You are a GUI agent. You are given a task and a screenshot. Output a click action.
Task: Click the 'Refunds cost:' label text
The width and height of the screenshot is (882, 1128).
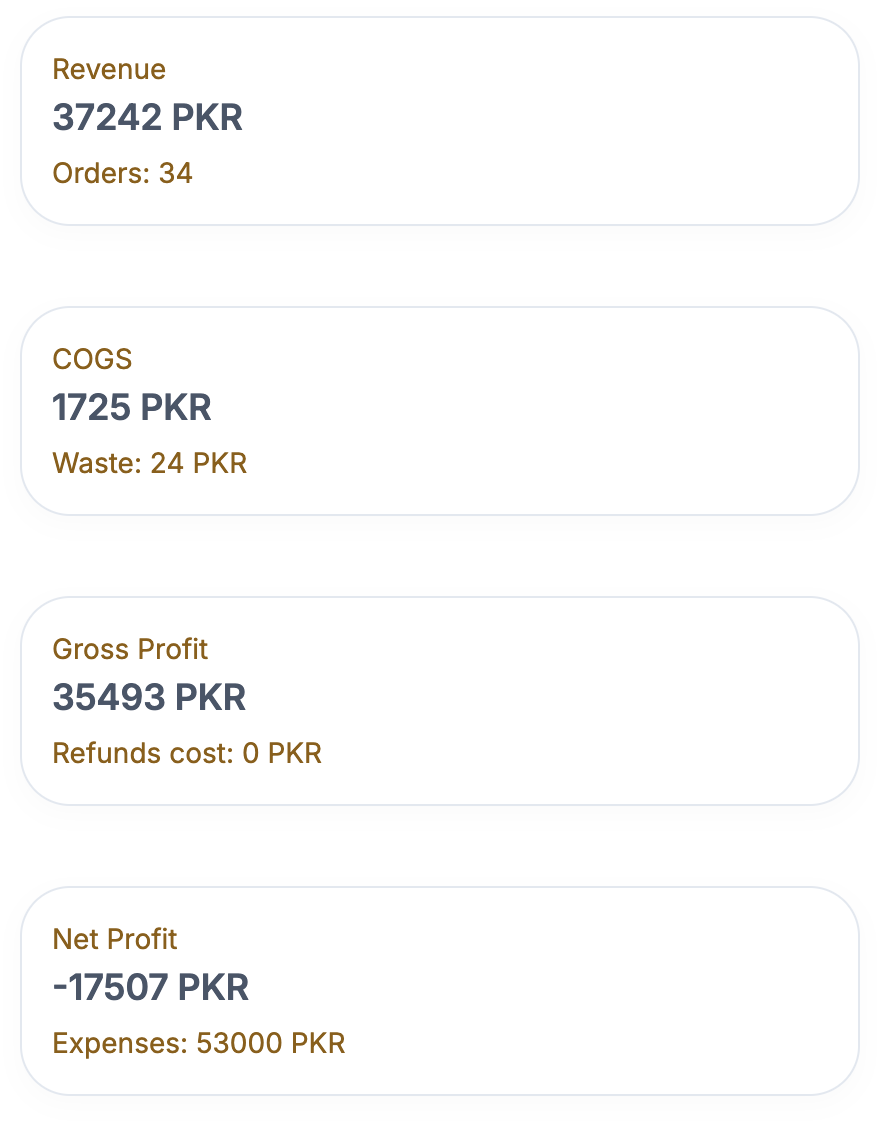[143, 754]
